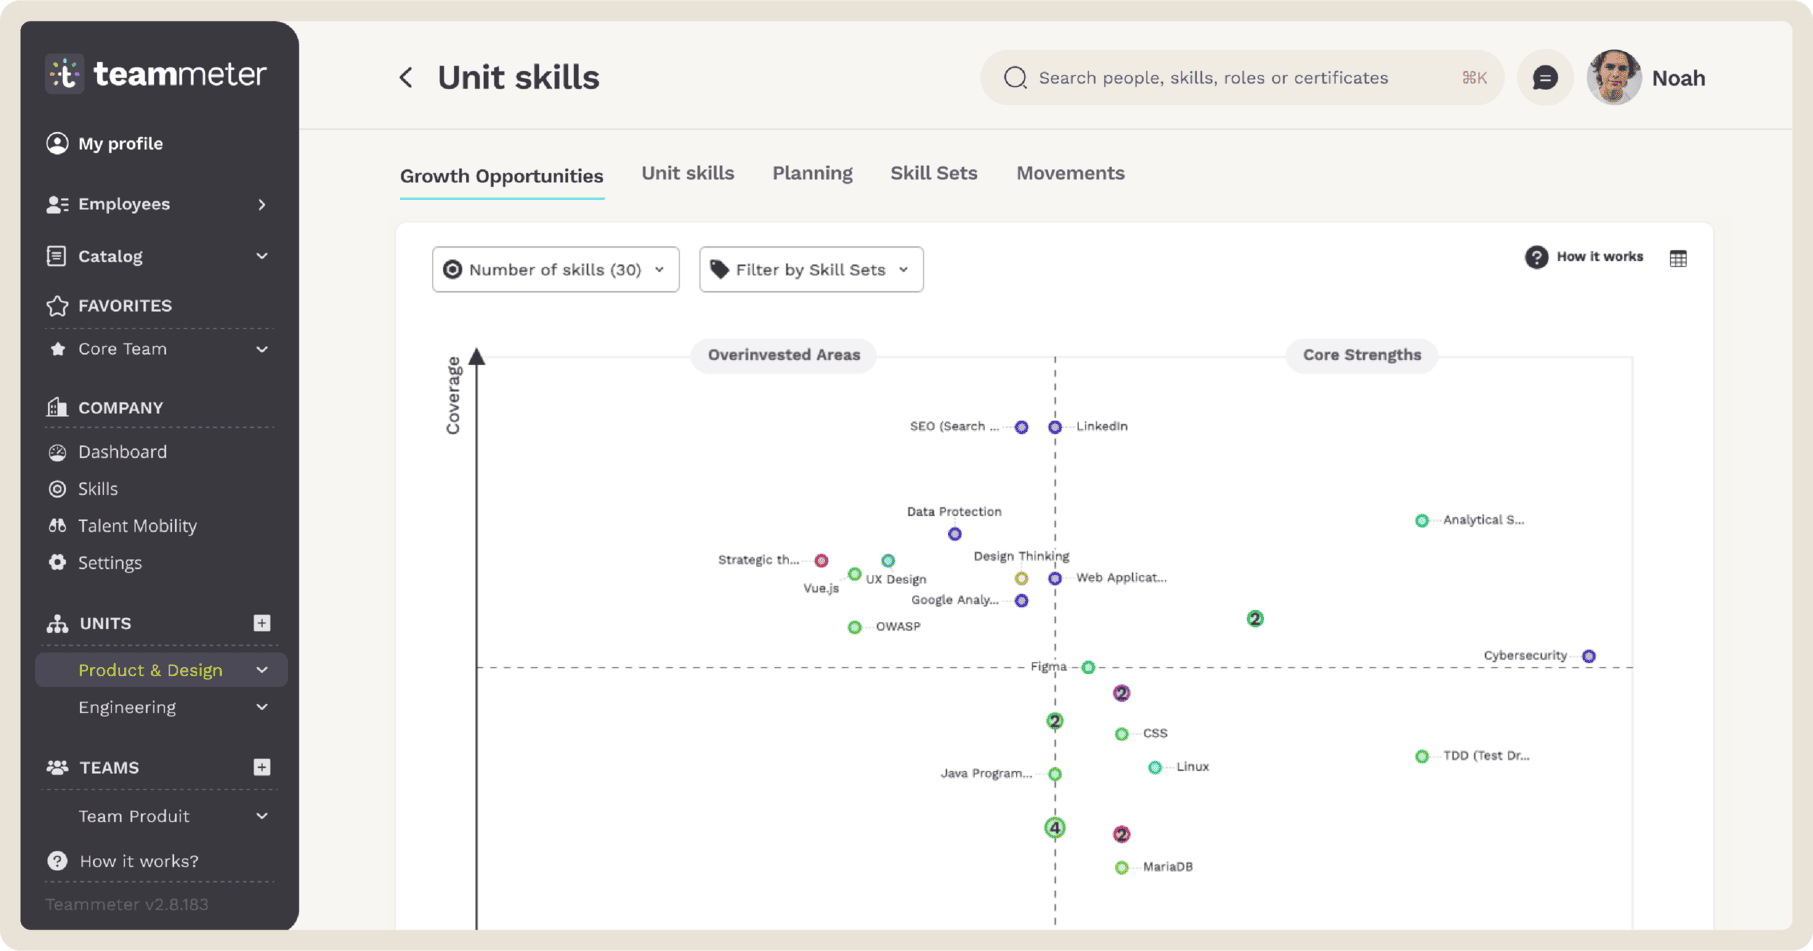
Task: Open the chat messages icon
Action: [1544, 78]
